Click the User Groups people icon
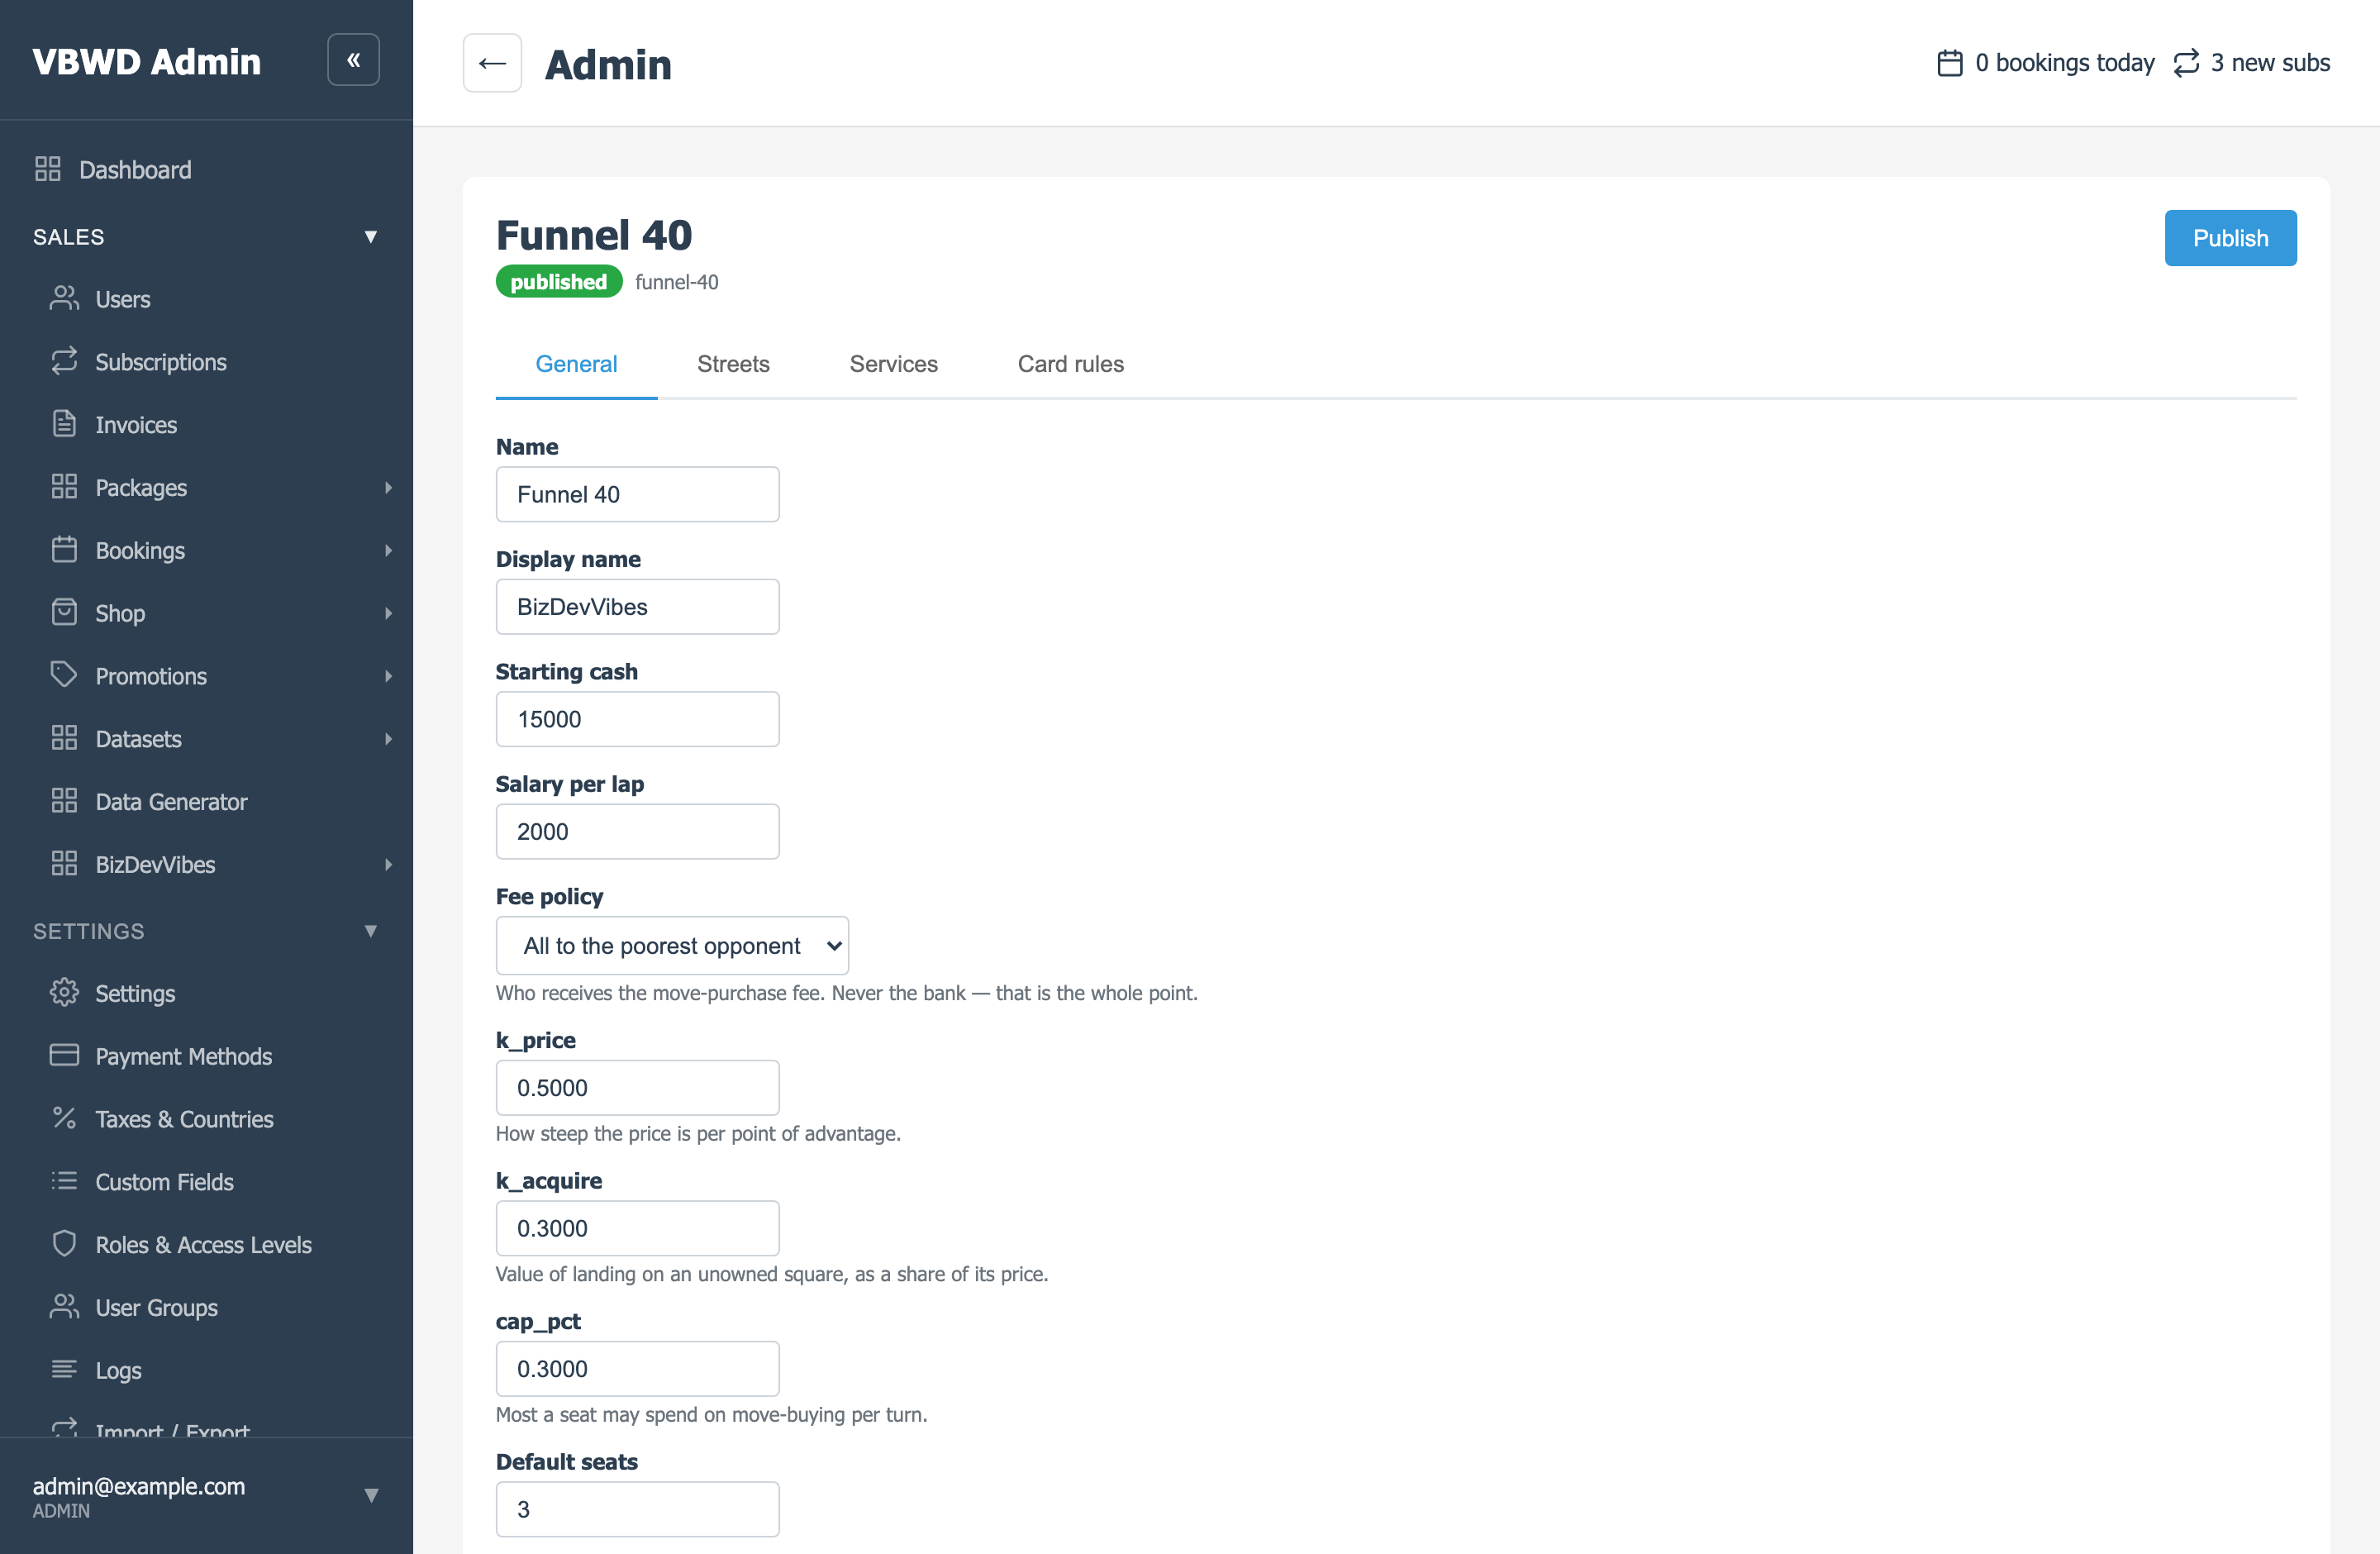This screenshot has height=1554, width=2380. [64, 1307]
